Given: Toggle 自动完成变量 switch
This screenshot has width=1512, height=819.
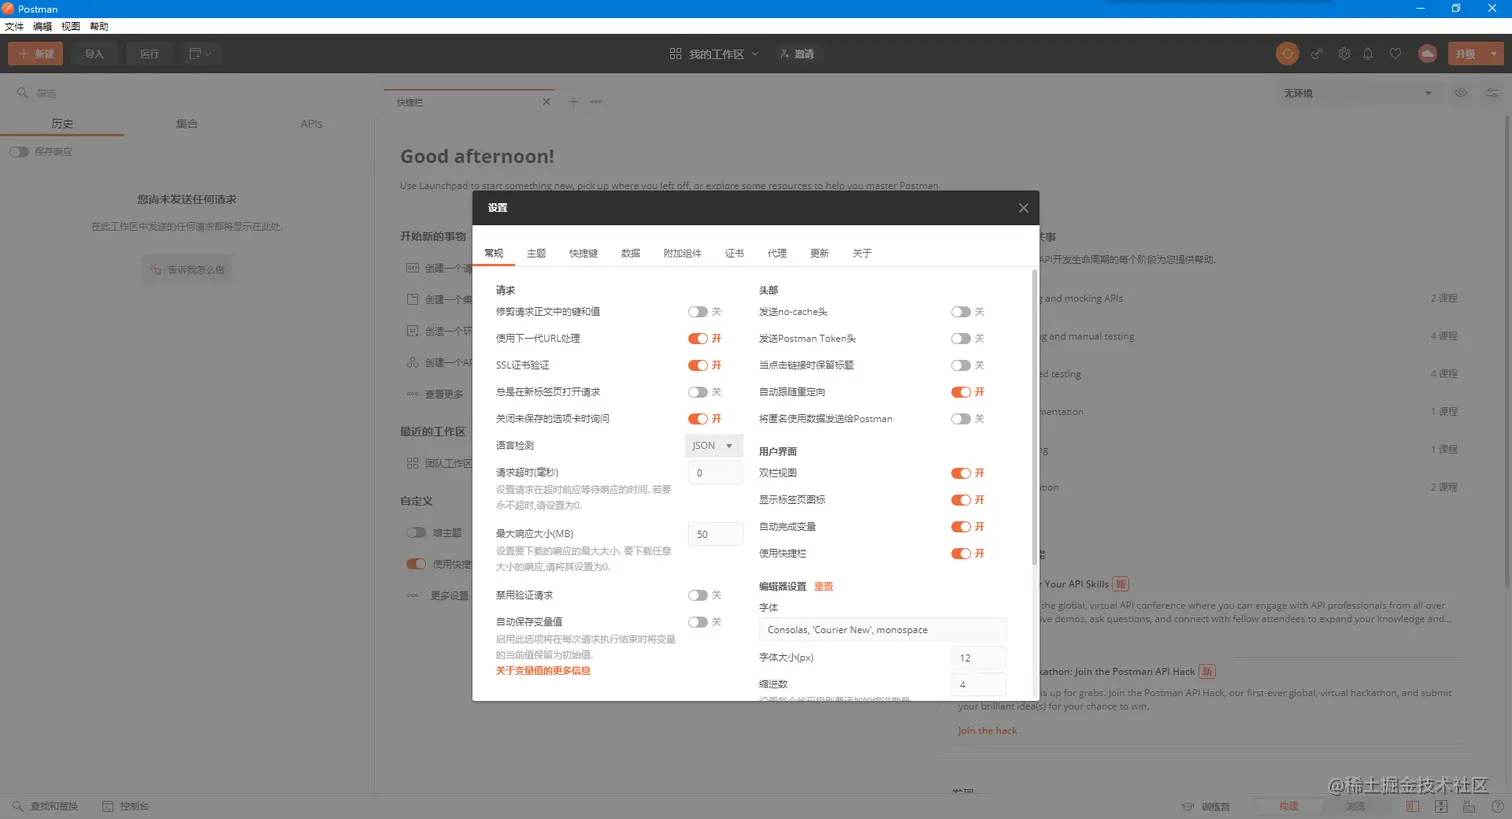Looking at the screenshot, I should click(x=961, y=526).
